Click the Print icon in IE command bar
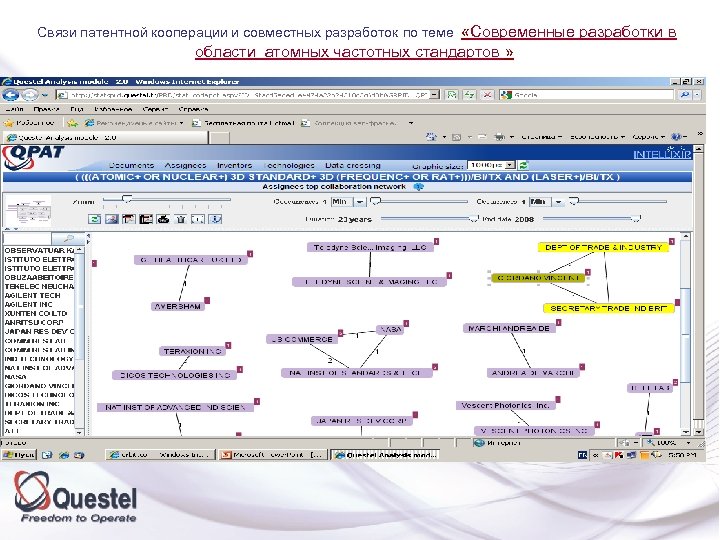This screenshot has width=720, height=540. 499,137
